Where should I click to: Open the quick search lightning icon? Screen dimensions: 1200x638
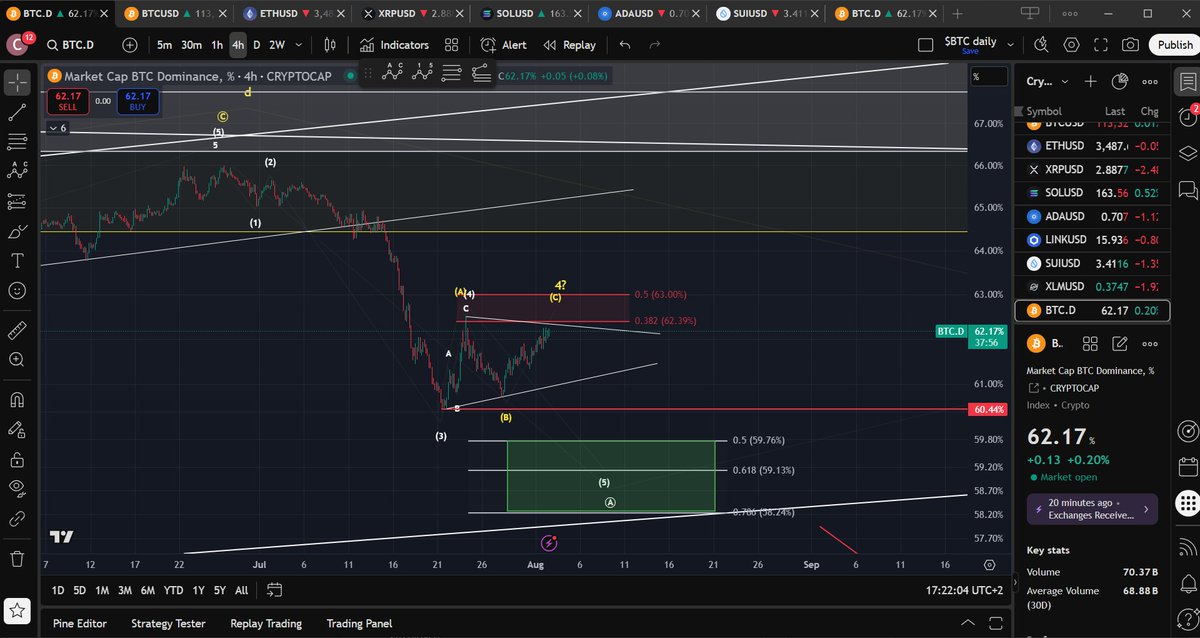1042,45
